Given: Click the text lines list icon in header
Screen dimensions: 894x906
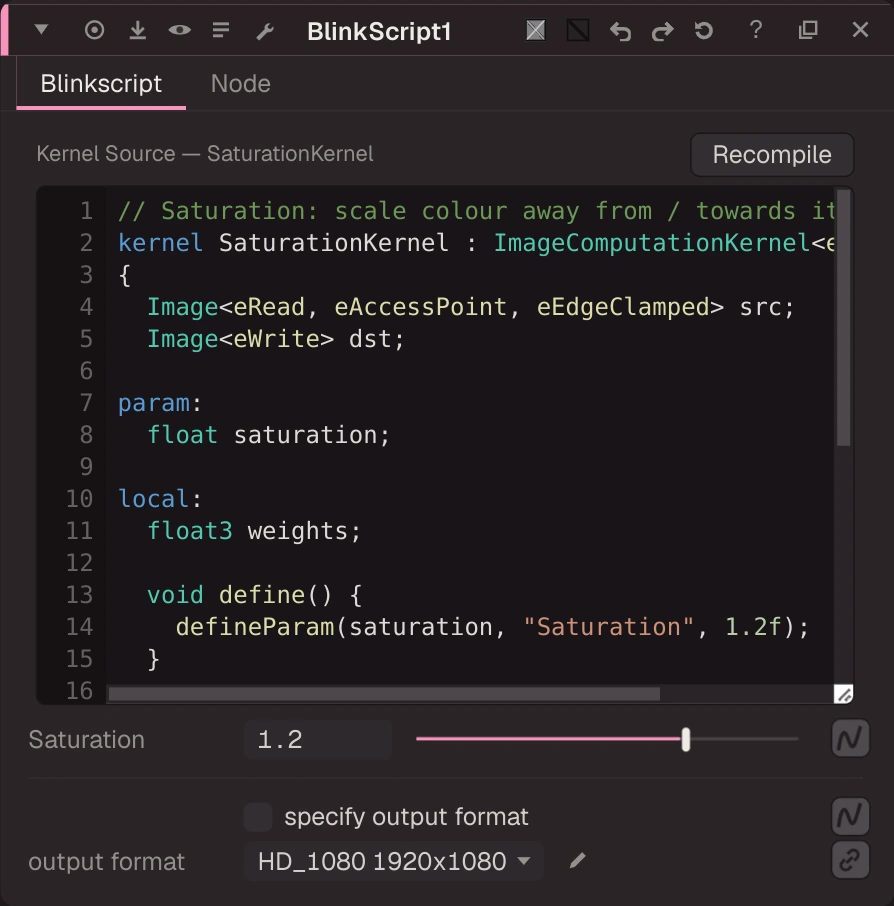Looking at the screenshot, I should click(x=221, y=30).
